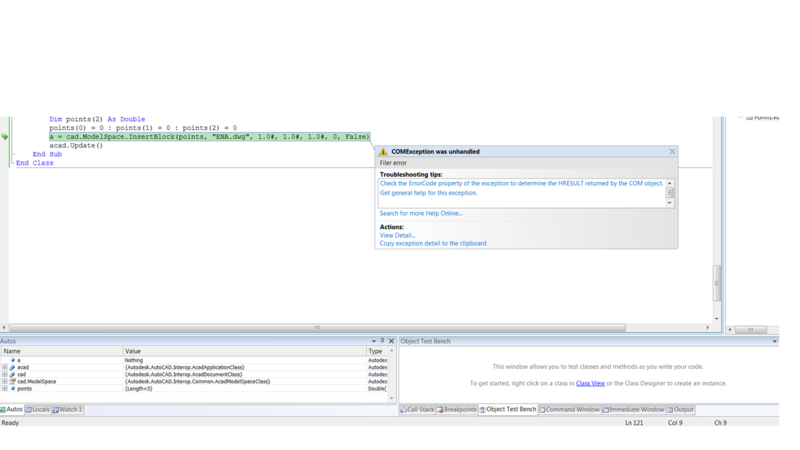Click the Name column header in Autos
Image resolution: width=800 pixels, height=450 pixels.
click(x=62, y=351)
